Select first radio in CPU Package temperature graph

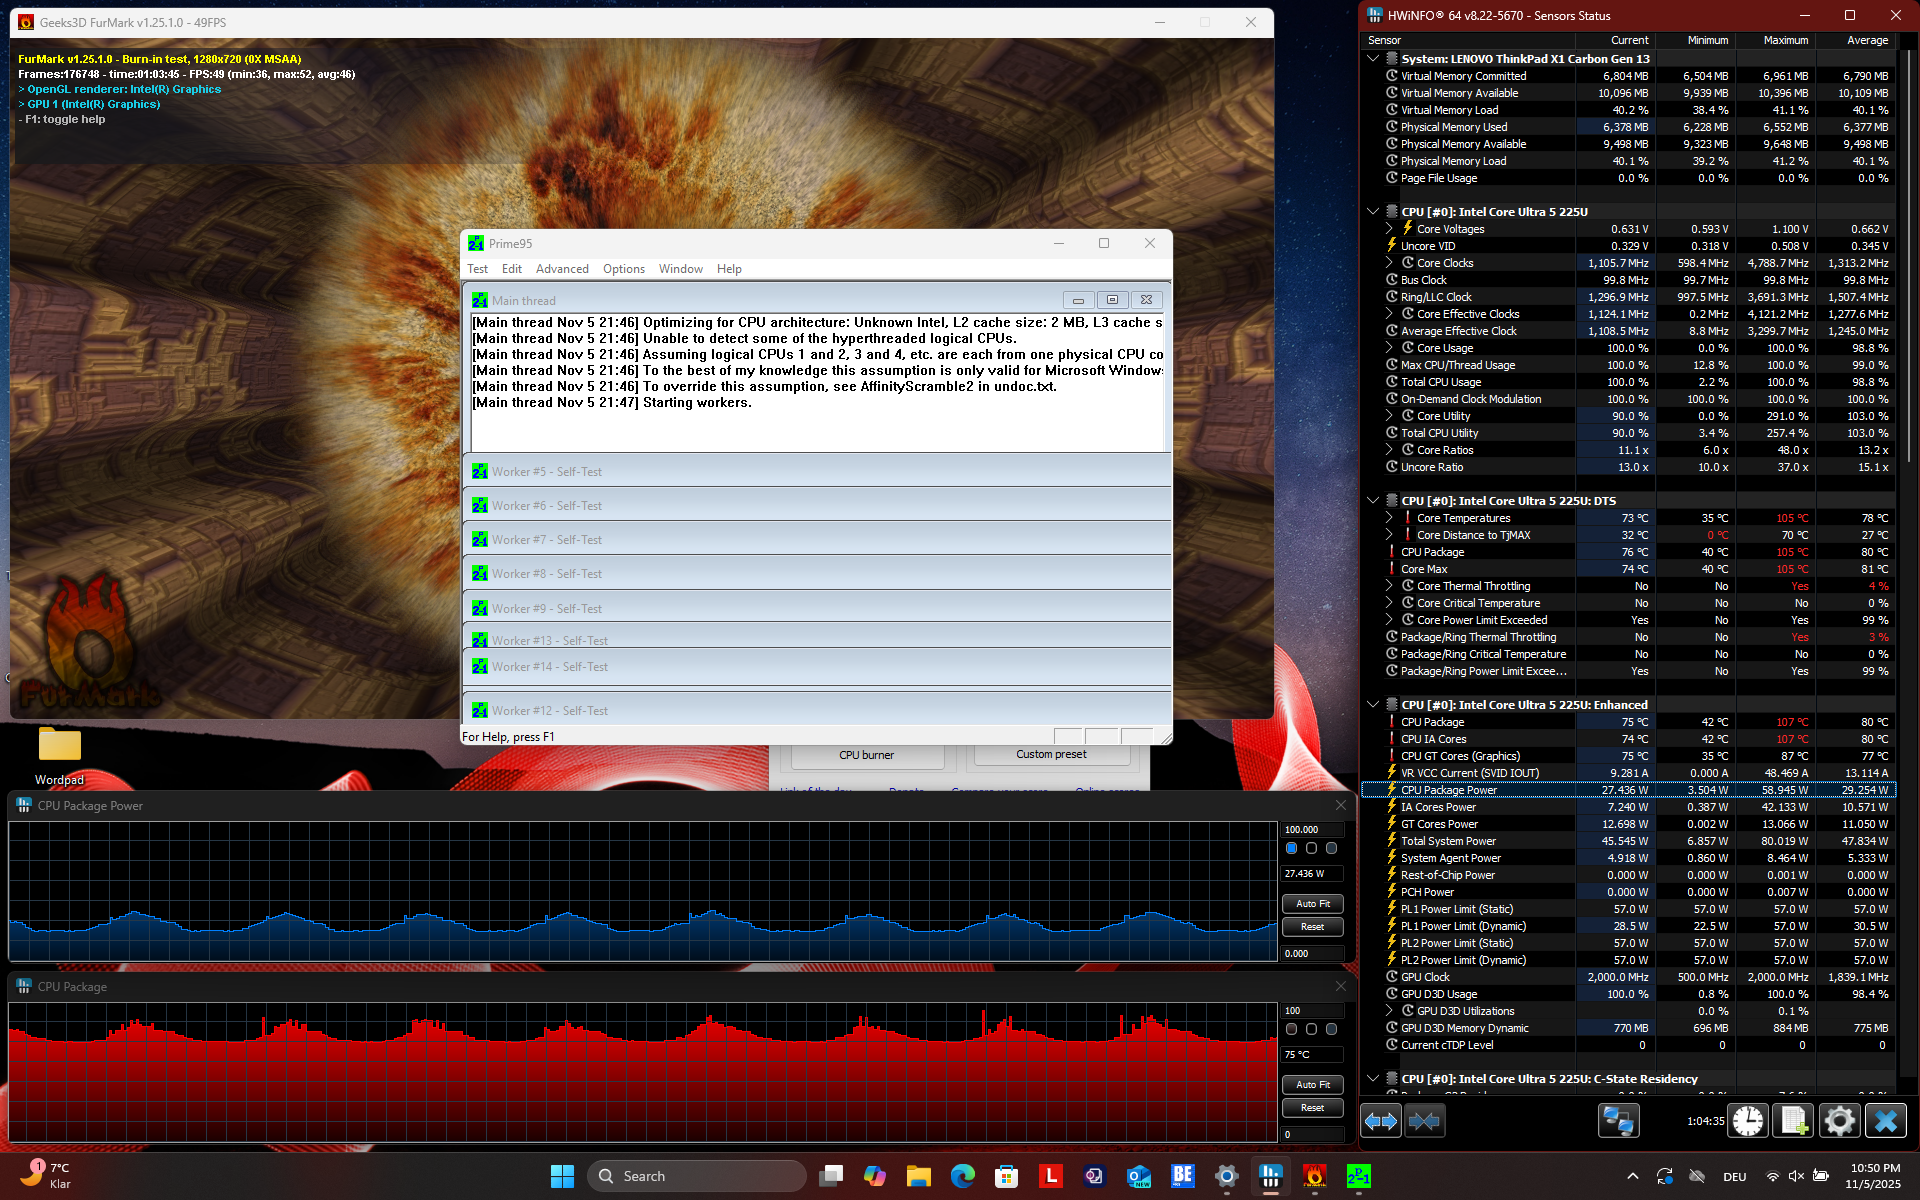(x=1291, y=1029)
